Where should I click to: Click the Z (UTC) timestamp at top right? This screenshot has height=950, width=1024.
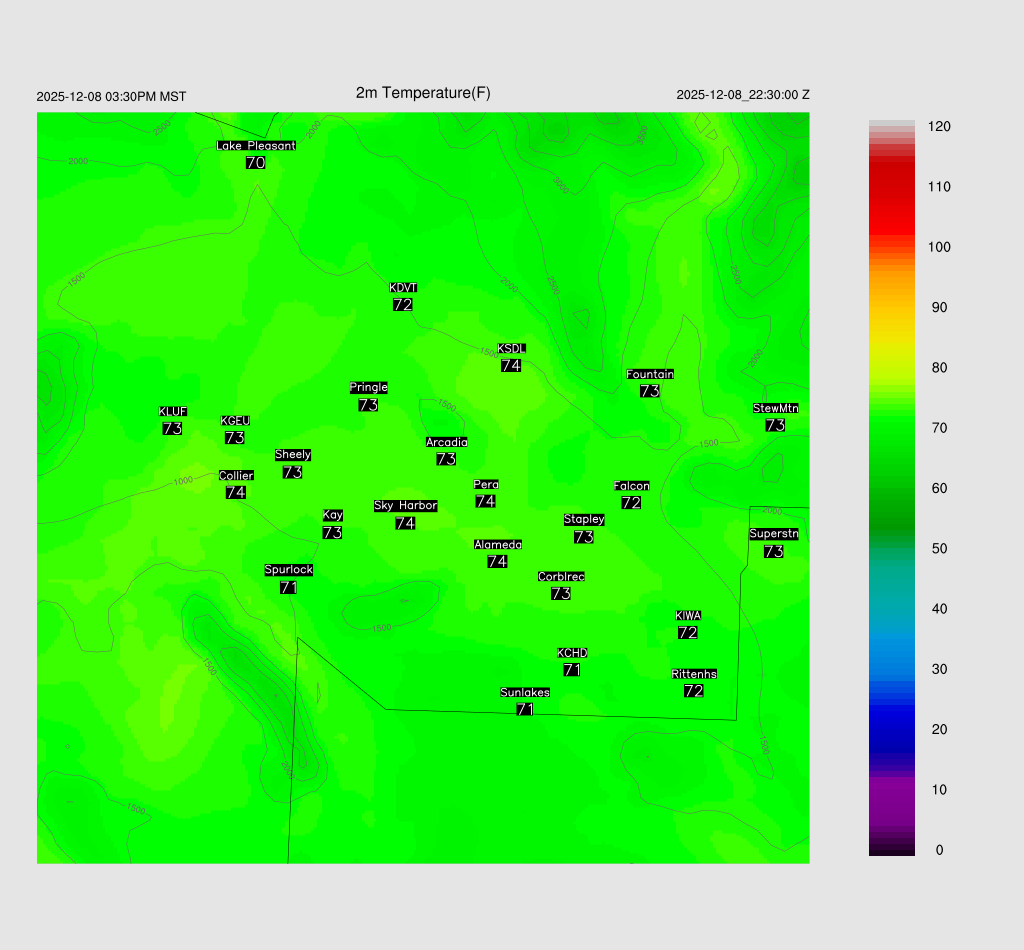(743, 95)
